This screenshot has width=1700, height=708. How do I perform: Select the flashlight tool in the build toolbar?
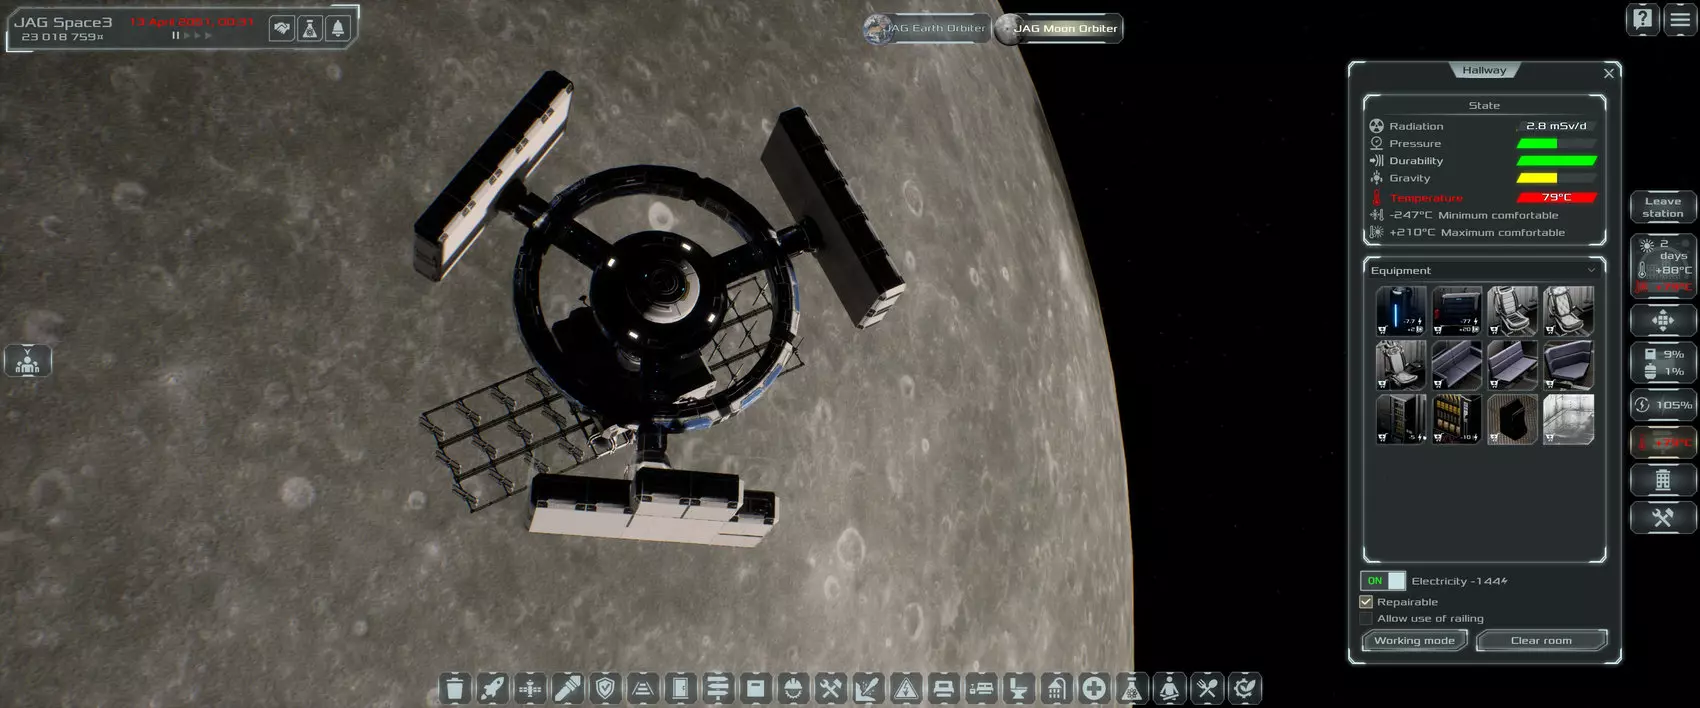tap(567, 688)
